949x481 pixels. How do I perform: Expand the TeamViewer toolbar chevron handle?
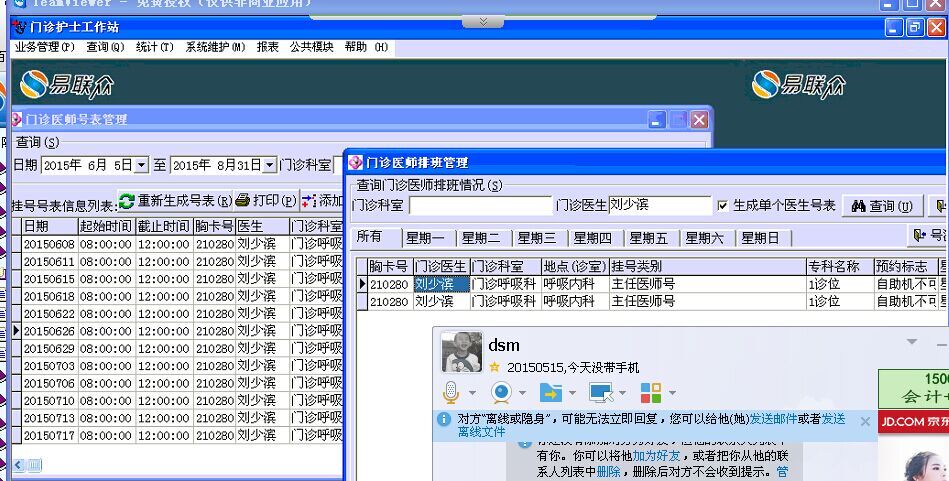pos(483,22)
